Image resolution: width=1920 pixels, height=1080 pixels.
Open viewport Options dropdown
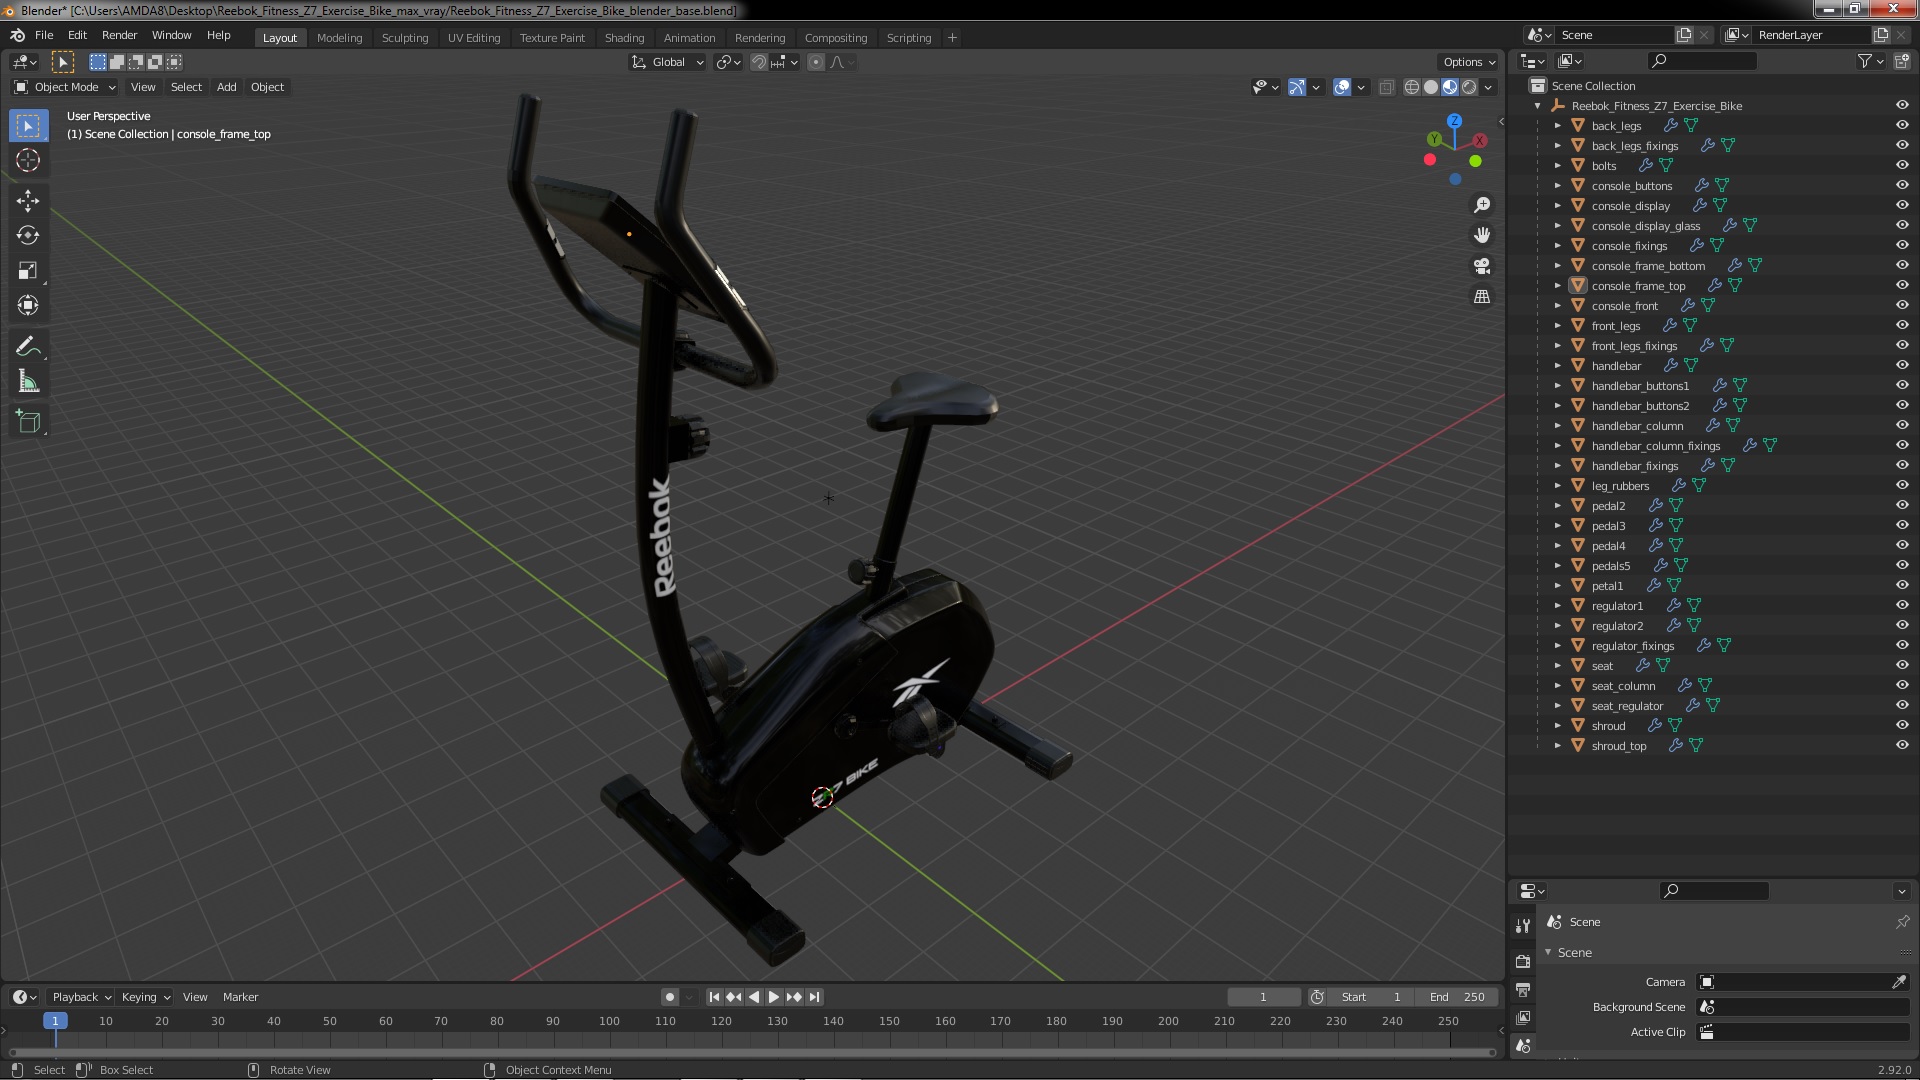pos(1468,62)
